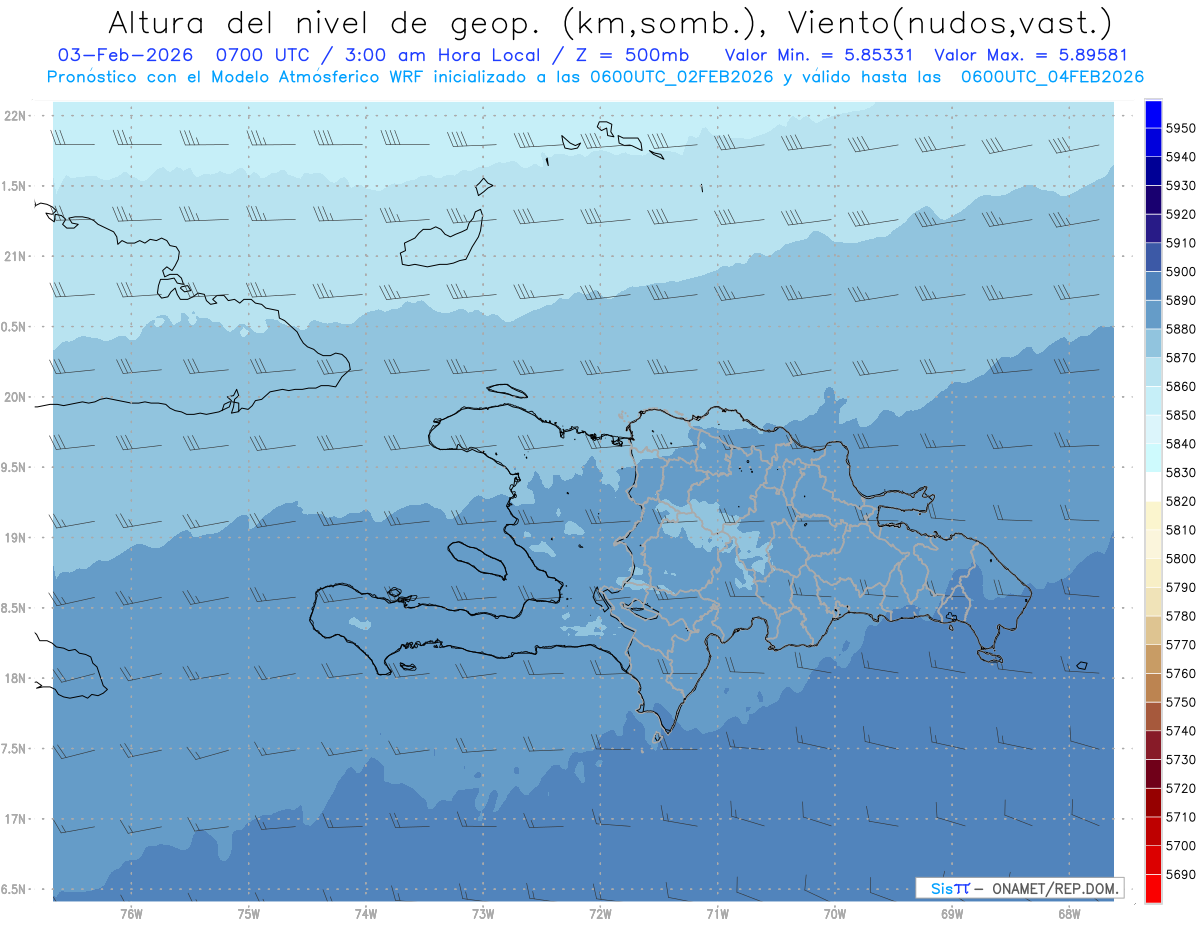Click the 22N latitude label
Image resolution: width=1200 pixels, height=927 pixels.
tap(17, 115)
